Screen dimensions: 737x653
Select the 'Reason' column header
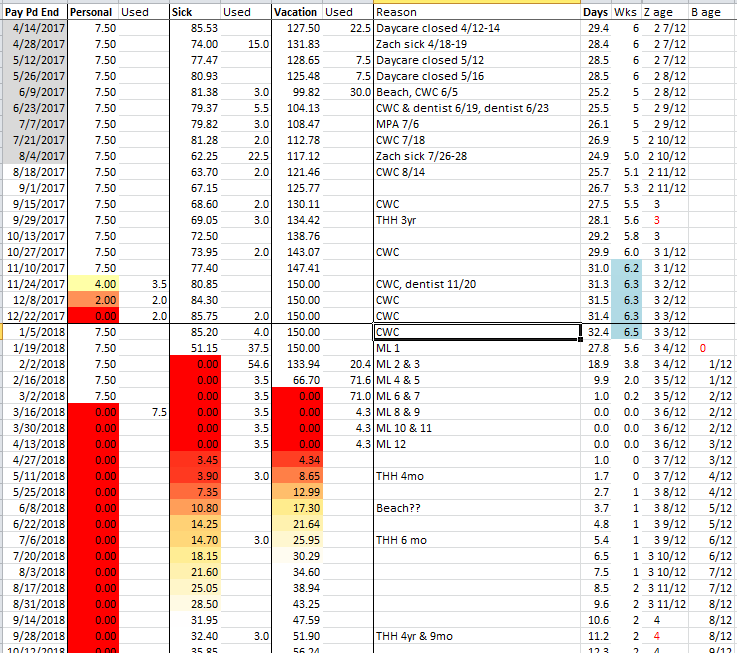(x=477, y=12)
